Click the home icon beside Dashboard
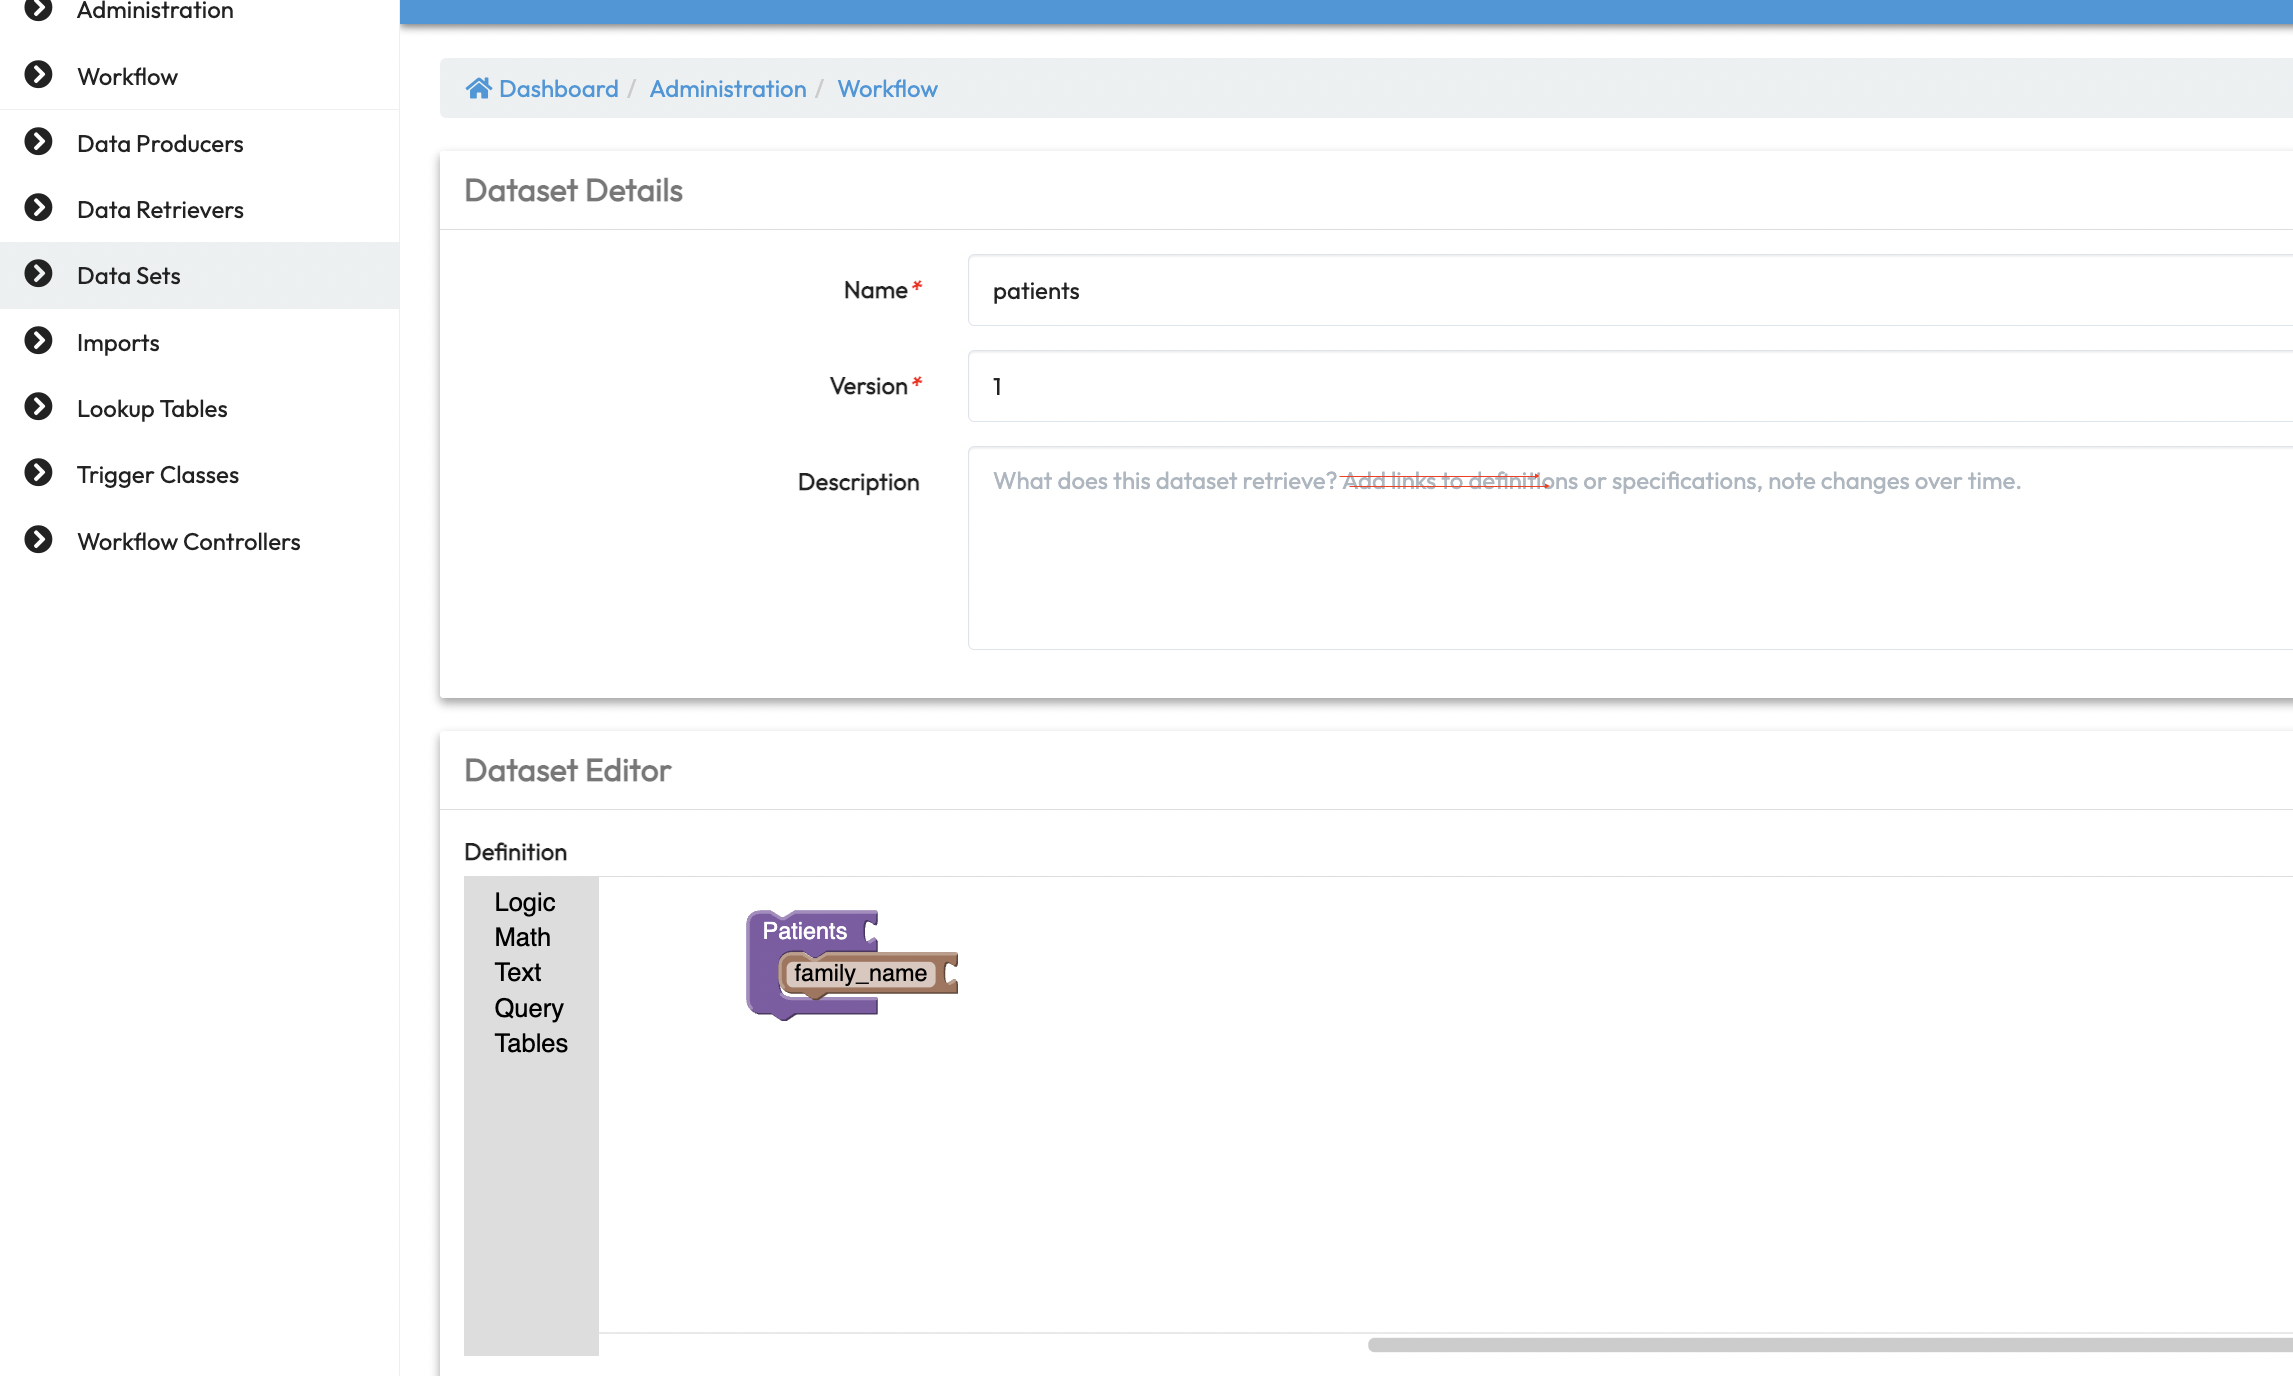Screen dimensions: 2293x1376 [x=478, y=89]
